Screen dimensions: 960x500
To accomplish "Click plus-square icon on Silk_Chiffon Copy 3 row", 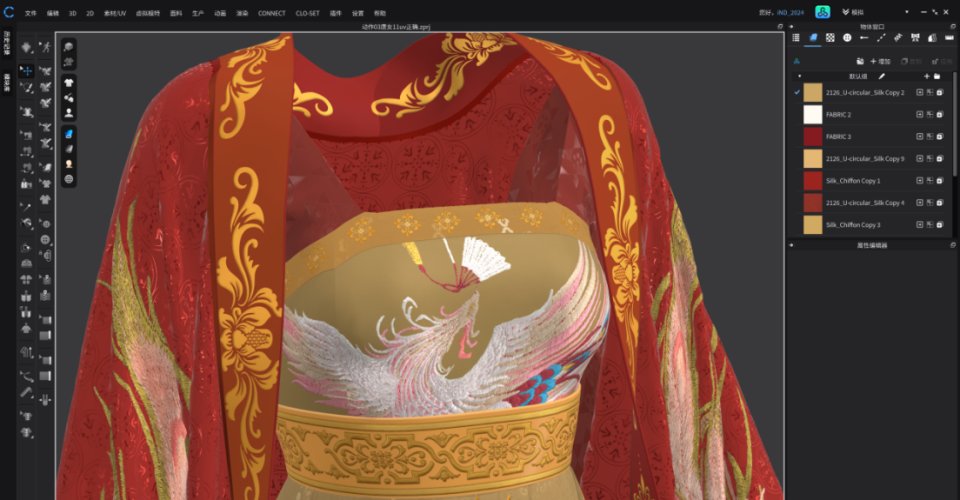I will coord(920,225).
